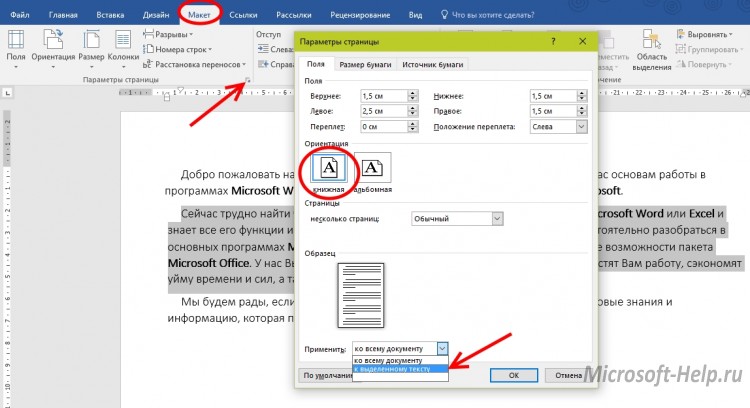
Task: Open the Источник бумаги tab
Action: point(433,64)
